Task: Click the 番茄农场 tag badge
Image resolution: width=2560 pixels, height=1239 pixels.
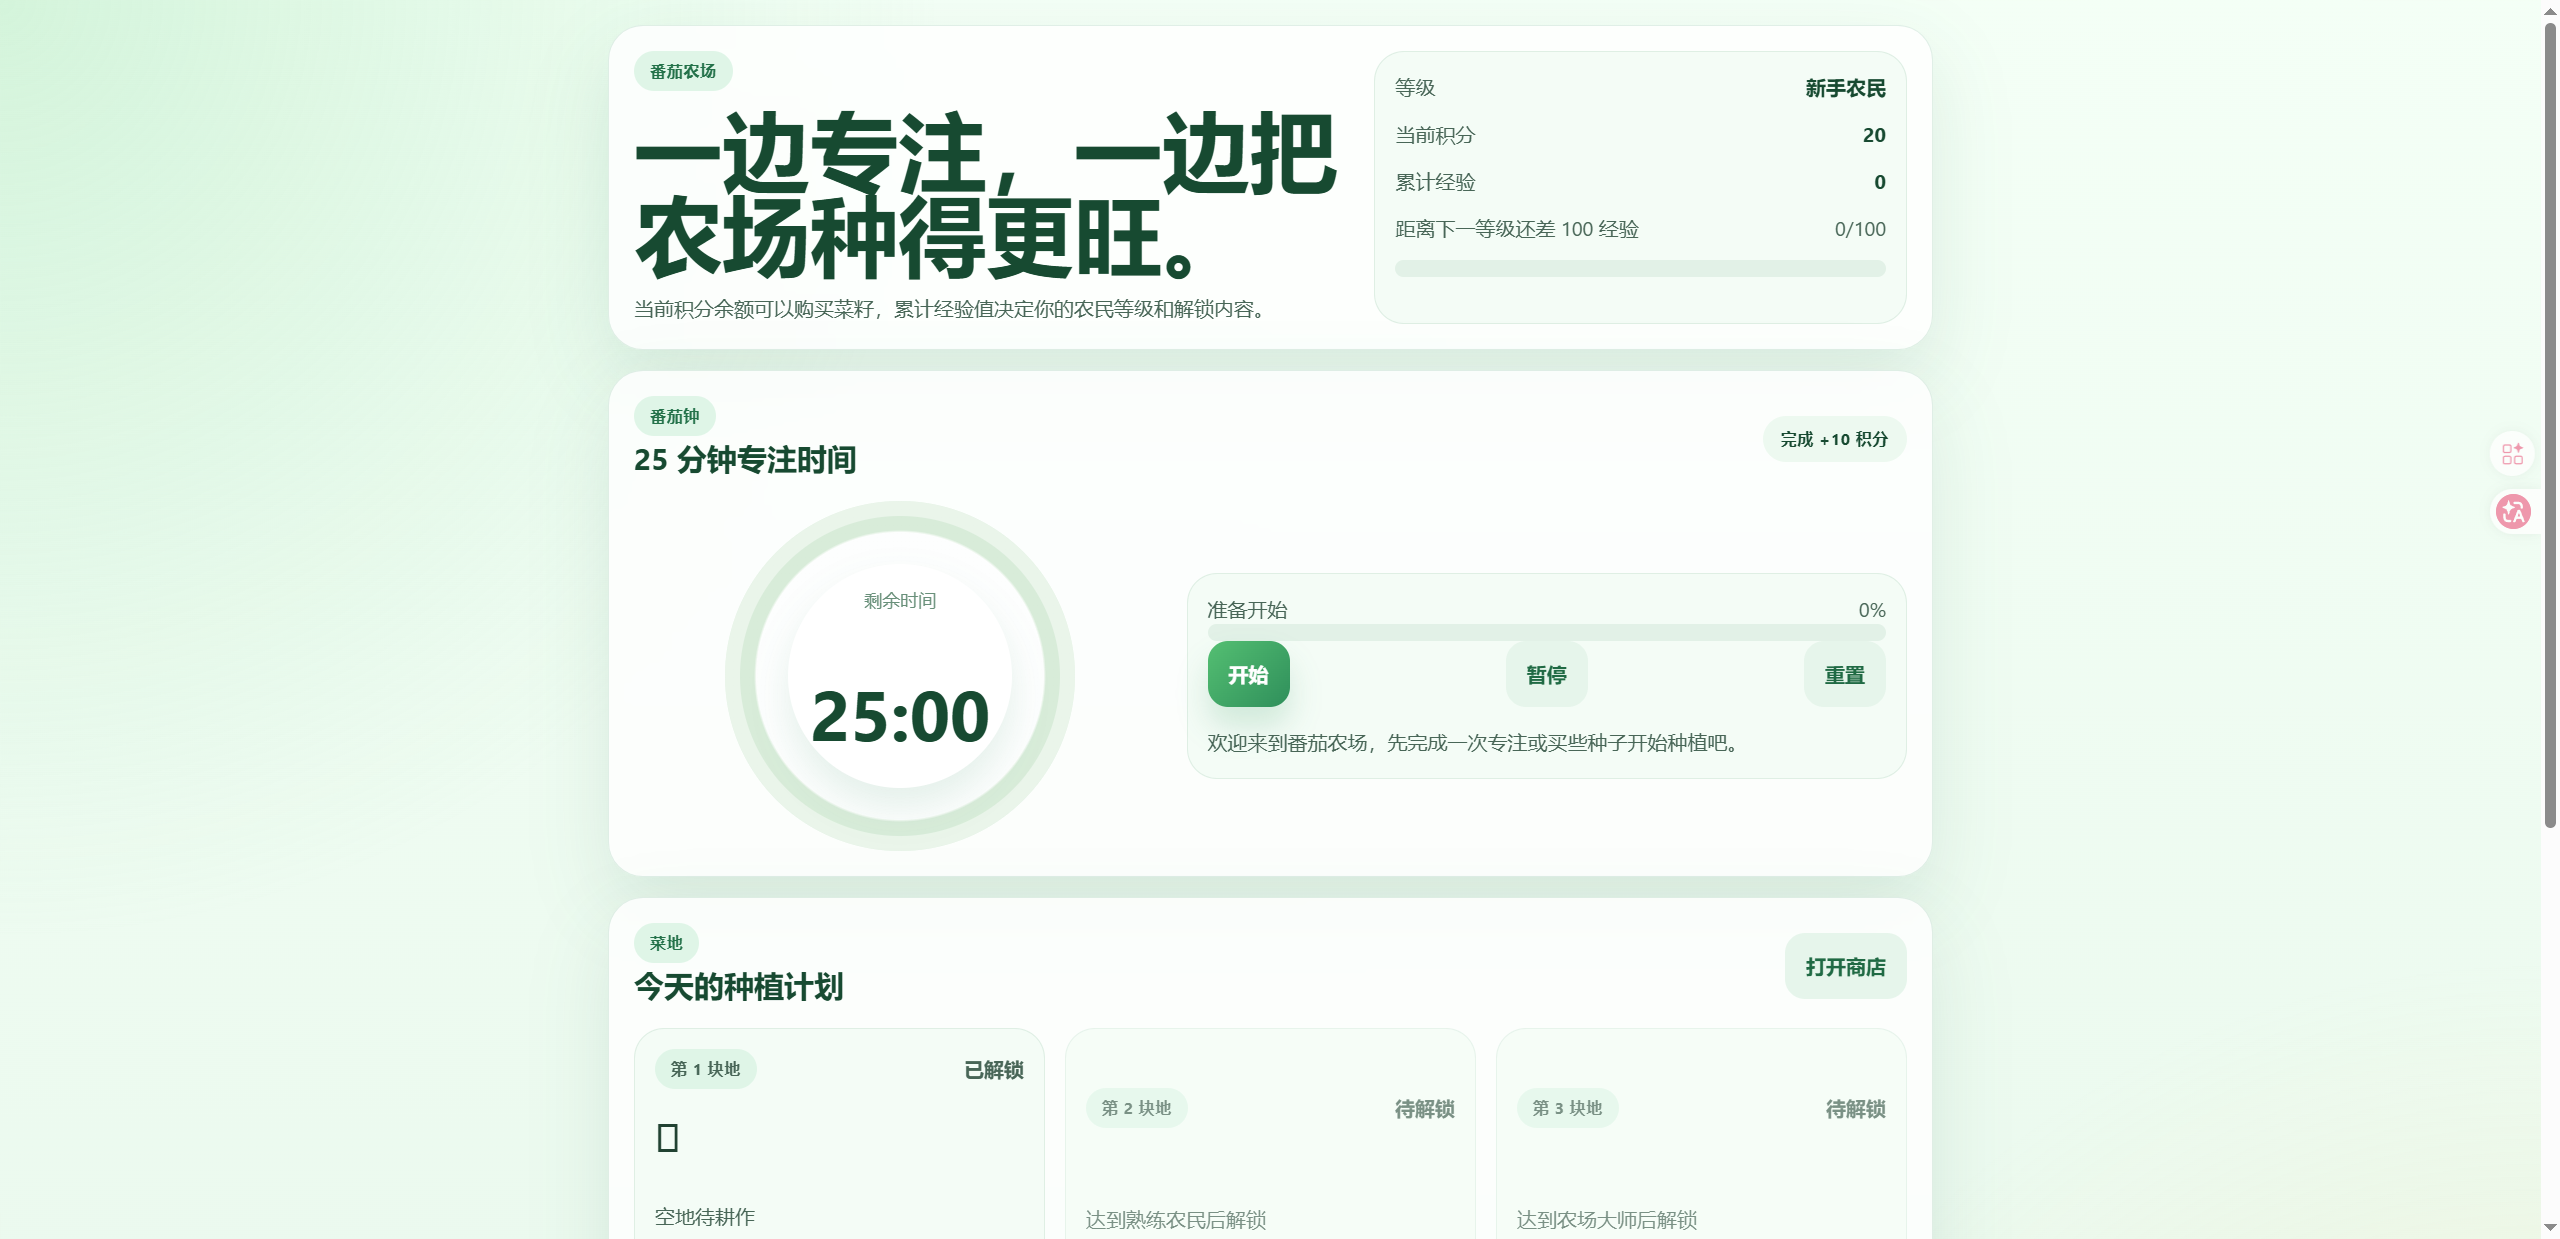Action: pyautogui.click(x=683, y=72)
